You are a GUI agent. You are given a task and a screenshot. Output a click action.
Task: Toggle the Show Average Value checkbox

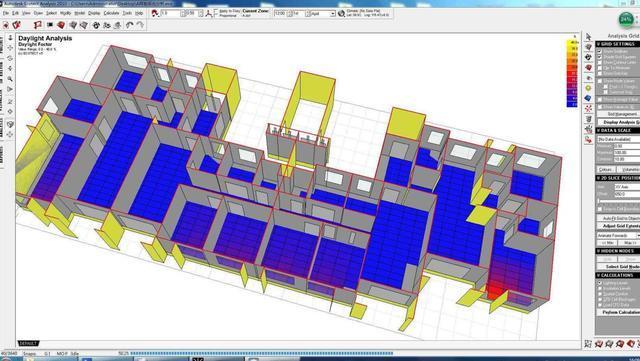[x=600, y=99]
